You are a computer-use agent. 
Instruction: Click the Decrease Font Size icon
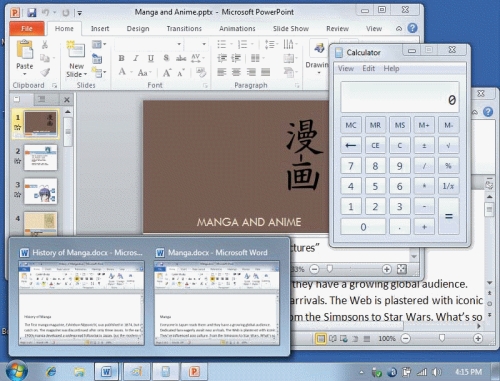point(181,72)
